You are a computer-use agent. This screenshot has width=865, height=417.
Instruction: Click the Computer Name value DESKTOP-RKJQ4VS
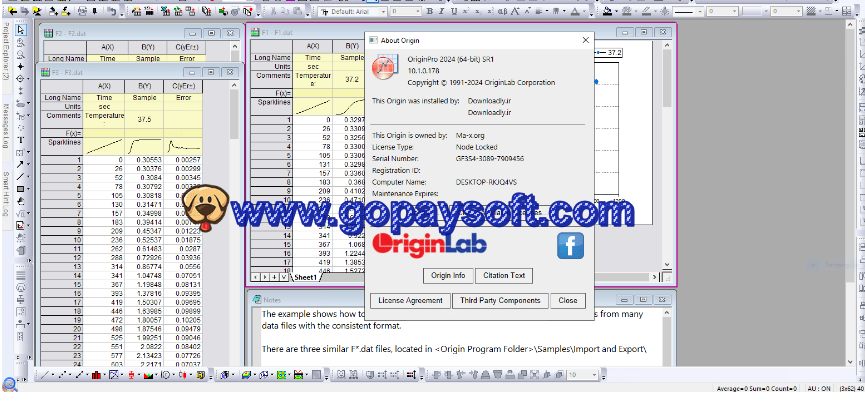(x=487, y=182)
